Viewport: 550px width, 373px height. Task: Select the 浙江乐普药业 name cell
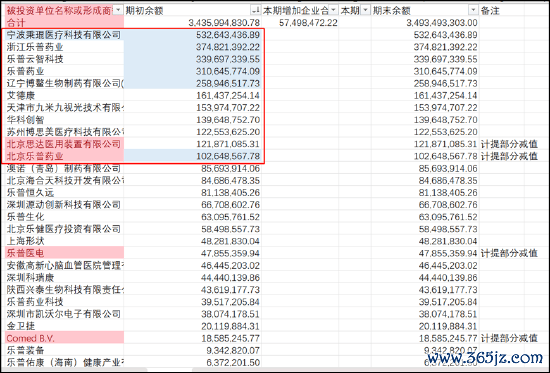64,47
